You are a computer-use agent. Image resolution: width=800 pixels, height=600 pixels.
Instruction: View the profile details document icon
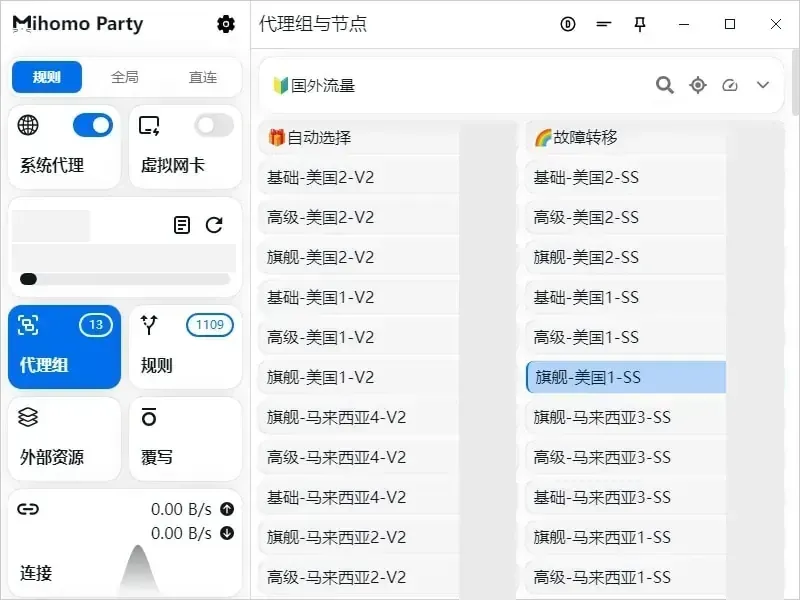click(182, 225)
